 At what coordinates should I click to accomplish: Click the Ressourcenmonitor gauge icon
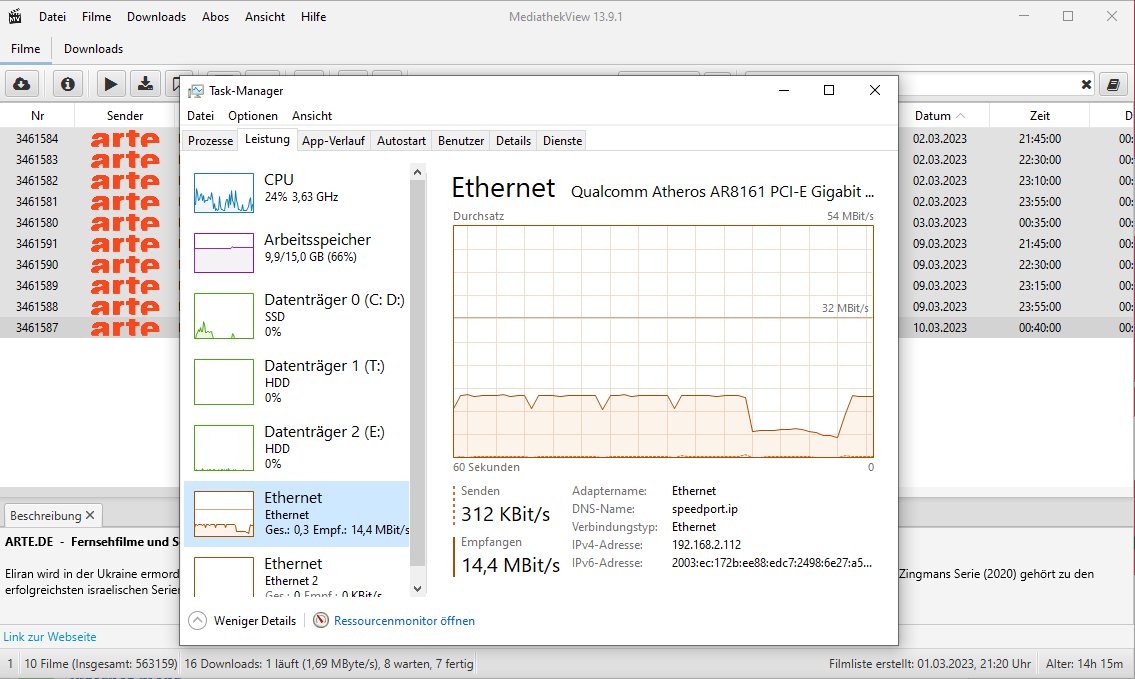(321, 620)
